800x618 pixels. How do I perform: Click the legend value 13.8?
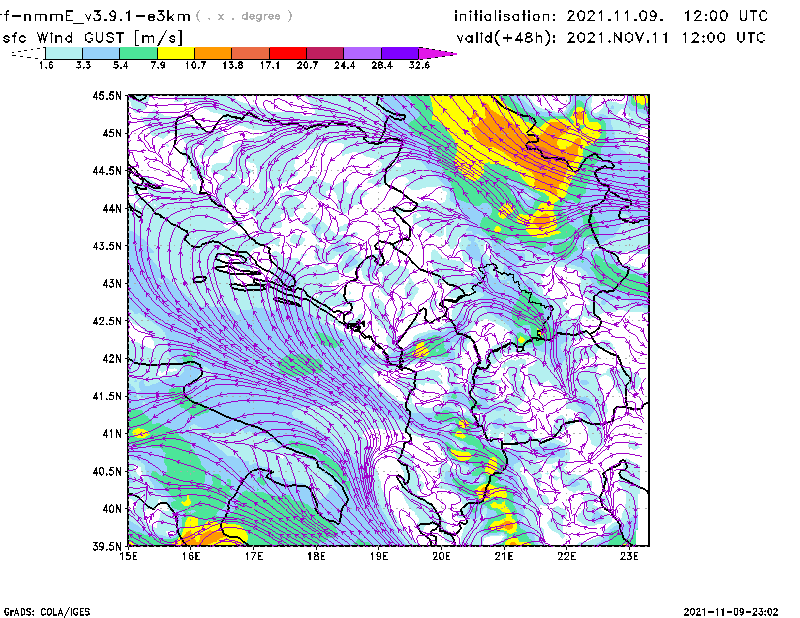[x=232, y=65]
